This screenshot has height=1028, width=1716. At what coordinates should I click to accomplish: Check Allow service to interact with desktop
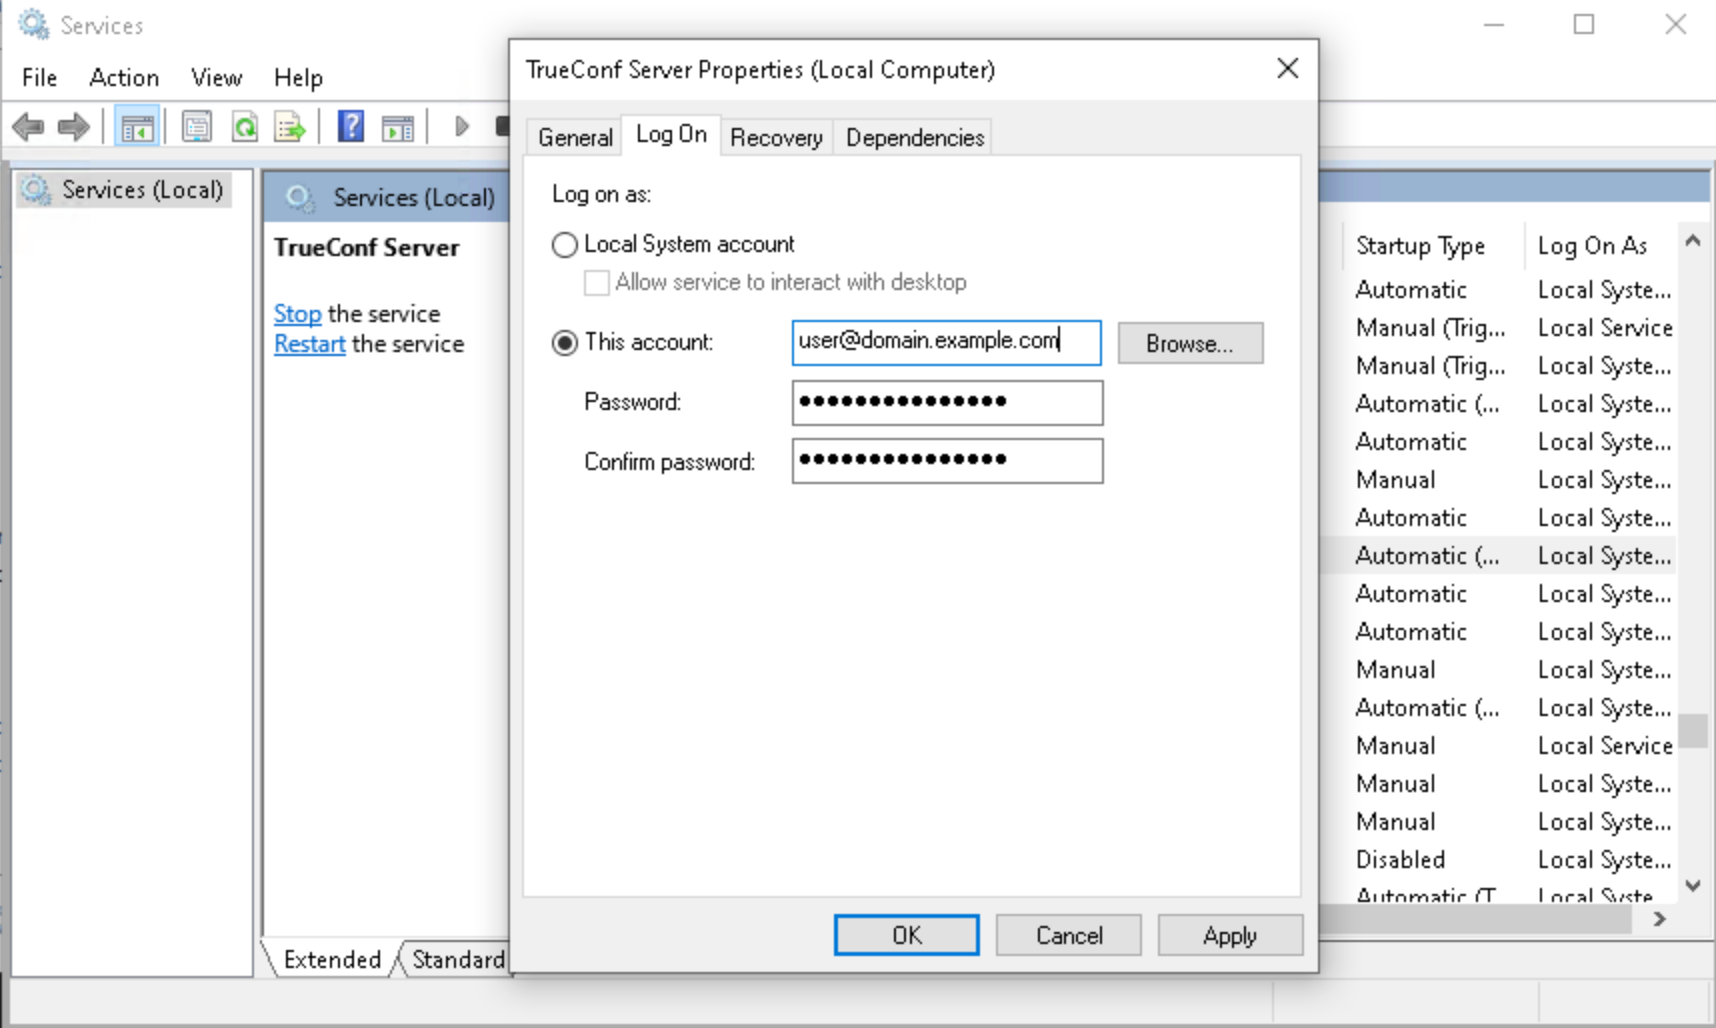(597, 283)
